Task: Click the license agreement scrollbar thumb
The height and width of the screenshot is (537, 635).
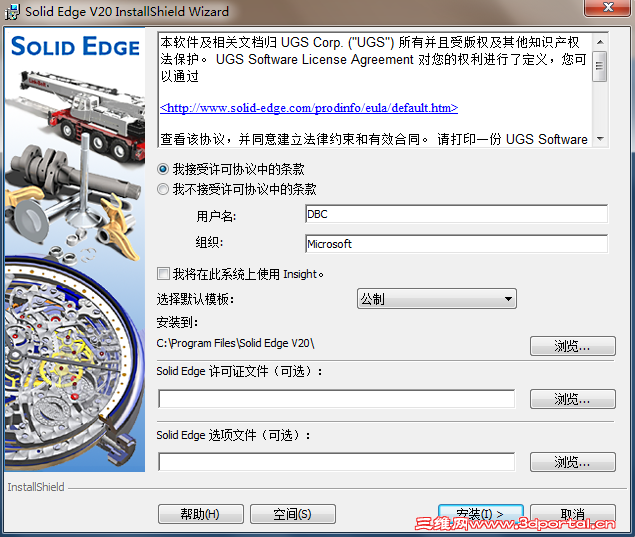Action: 600,66
